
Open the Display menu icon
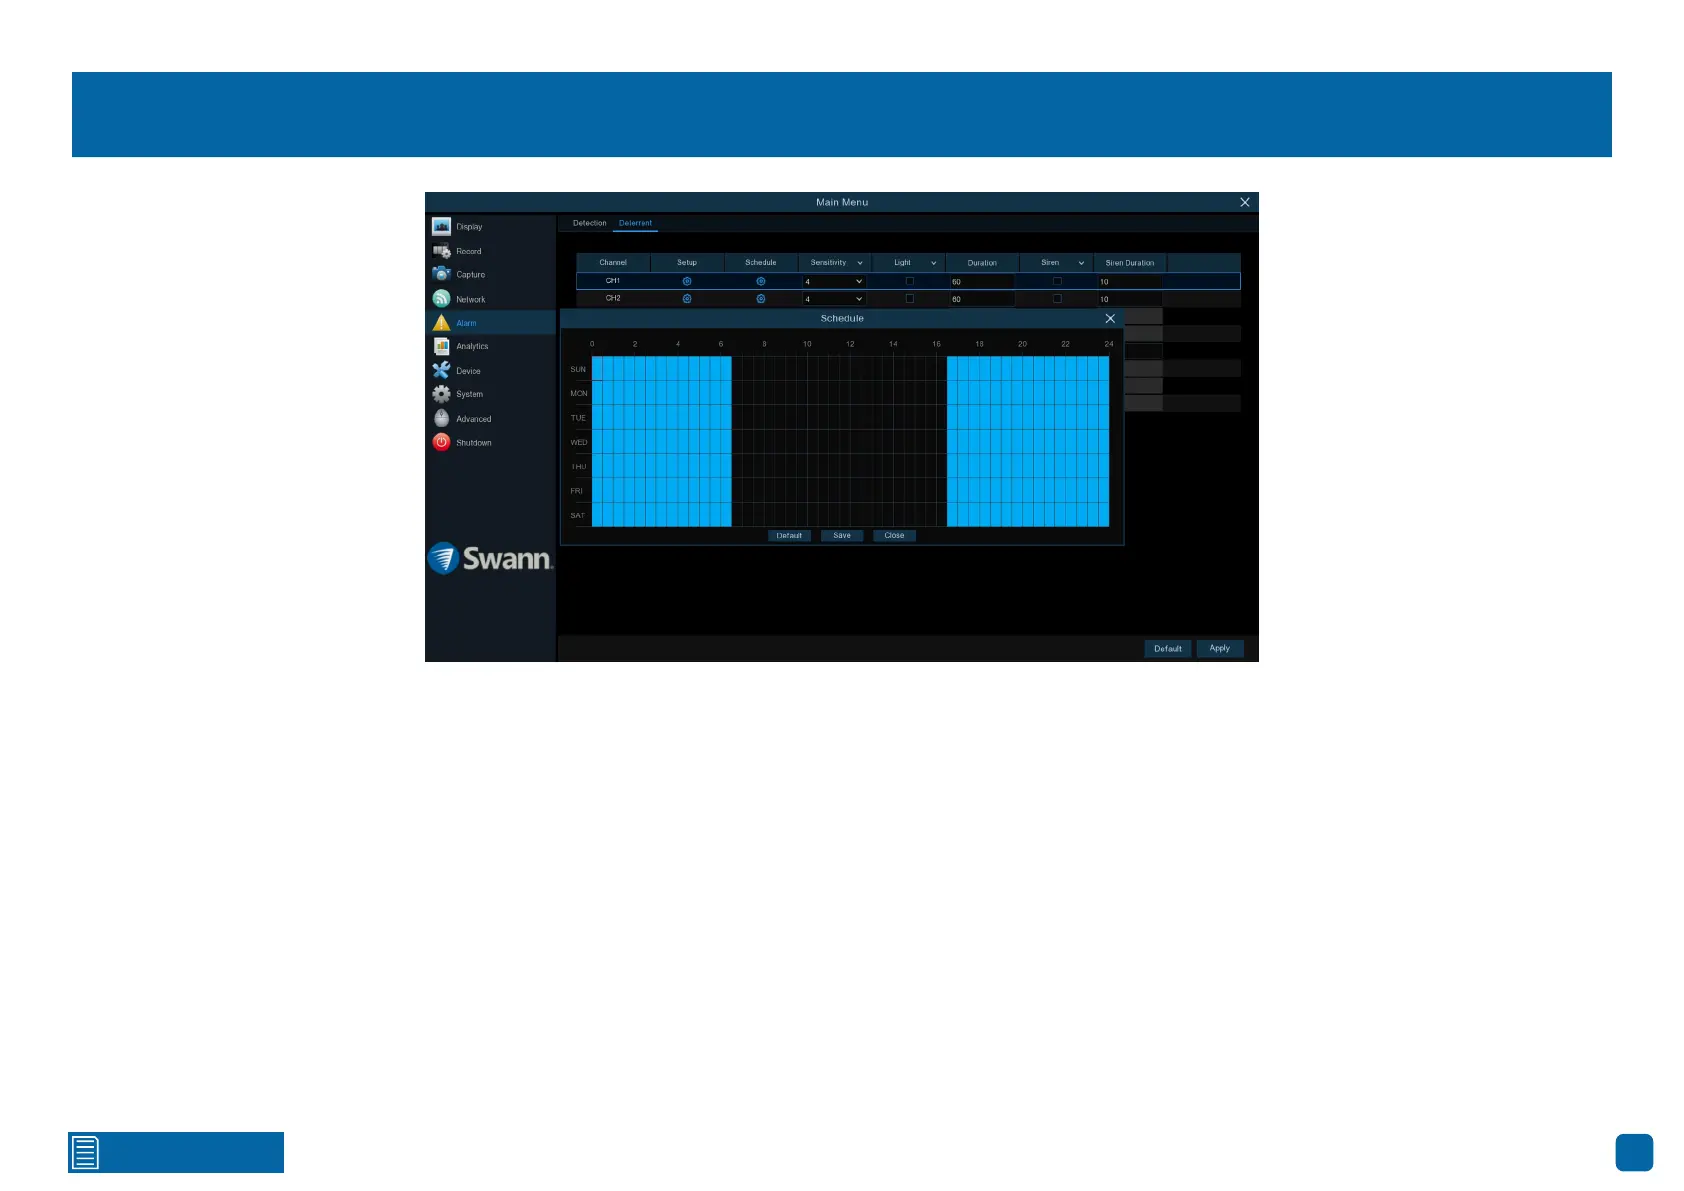coord(441,226)
